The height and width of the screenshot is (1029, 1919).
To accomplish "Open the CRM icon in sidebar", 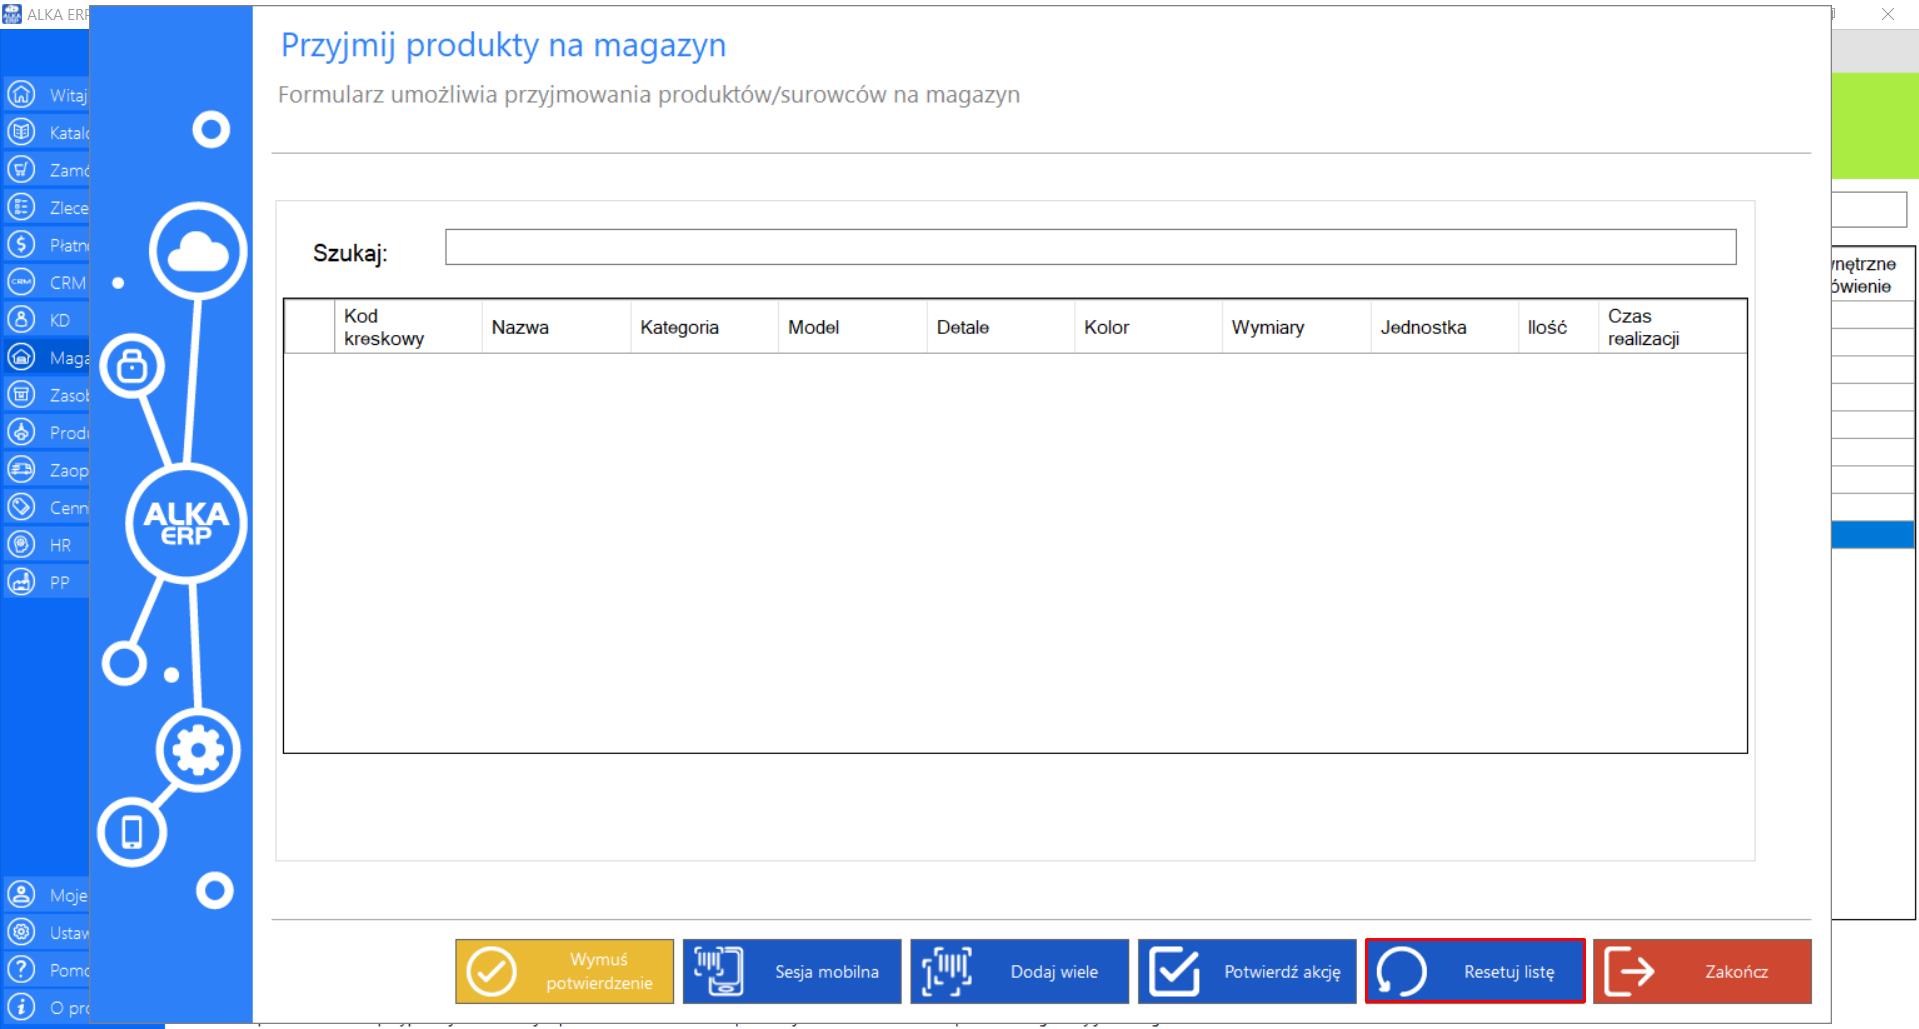I will [x=21, y=282].
